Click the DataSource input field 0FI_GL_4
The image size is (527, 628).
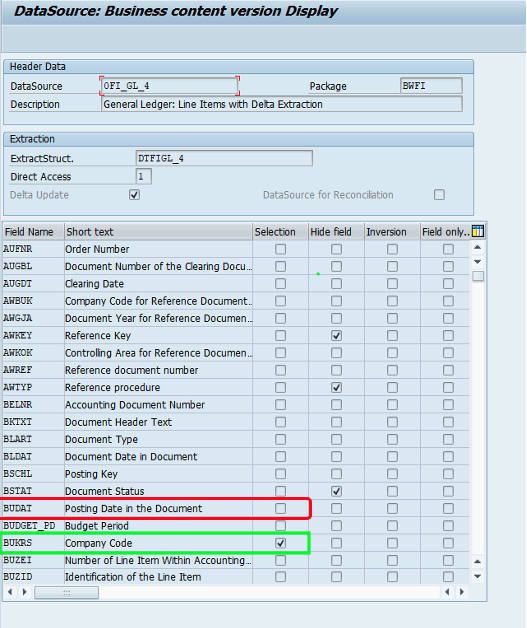(169, 86)
